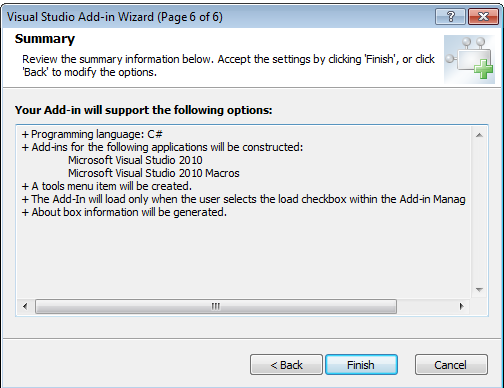
Task: Click the wizard title bar text
Action: click(x=115, y=17)
